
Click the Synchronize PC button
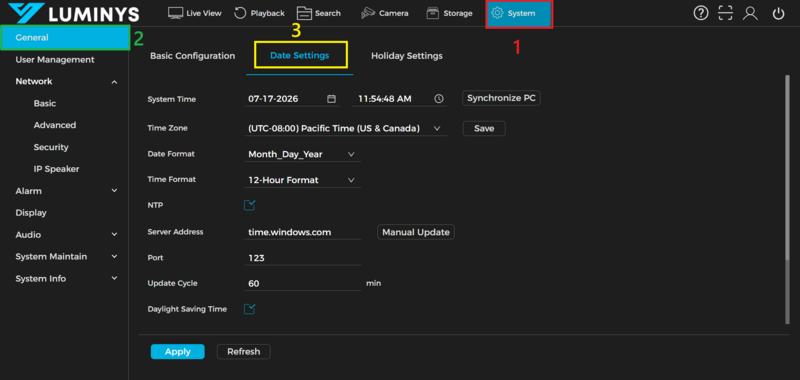coord(501,98)
